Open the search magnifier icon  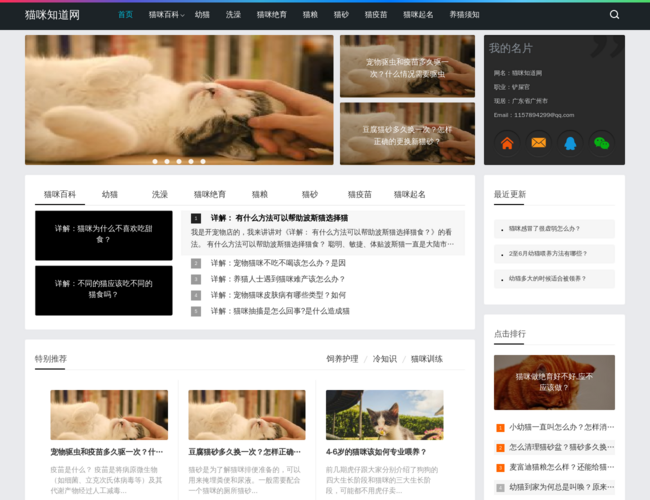pos(614,15)
